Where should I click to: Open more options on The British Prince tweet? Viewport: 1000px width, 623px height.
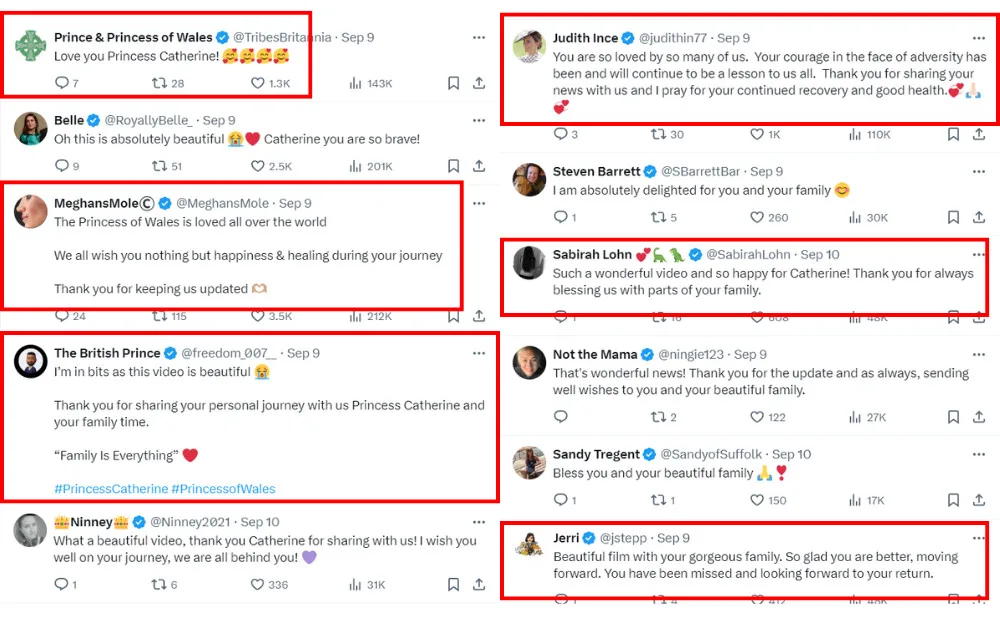[x=479, y=353]
